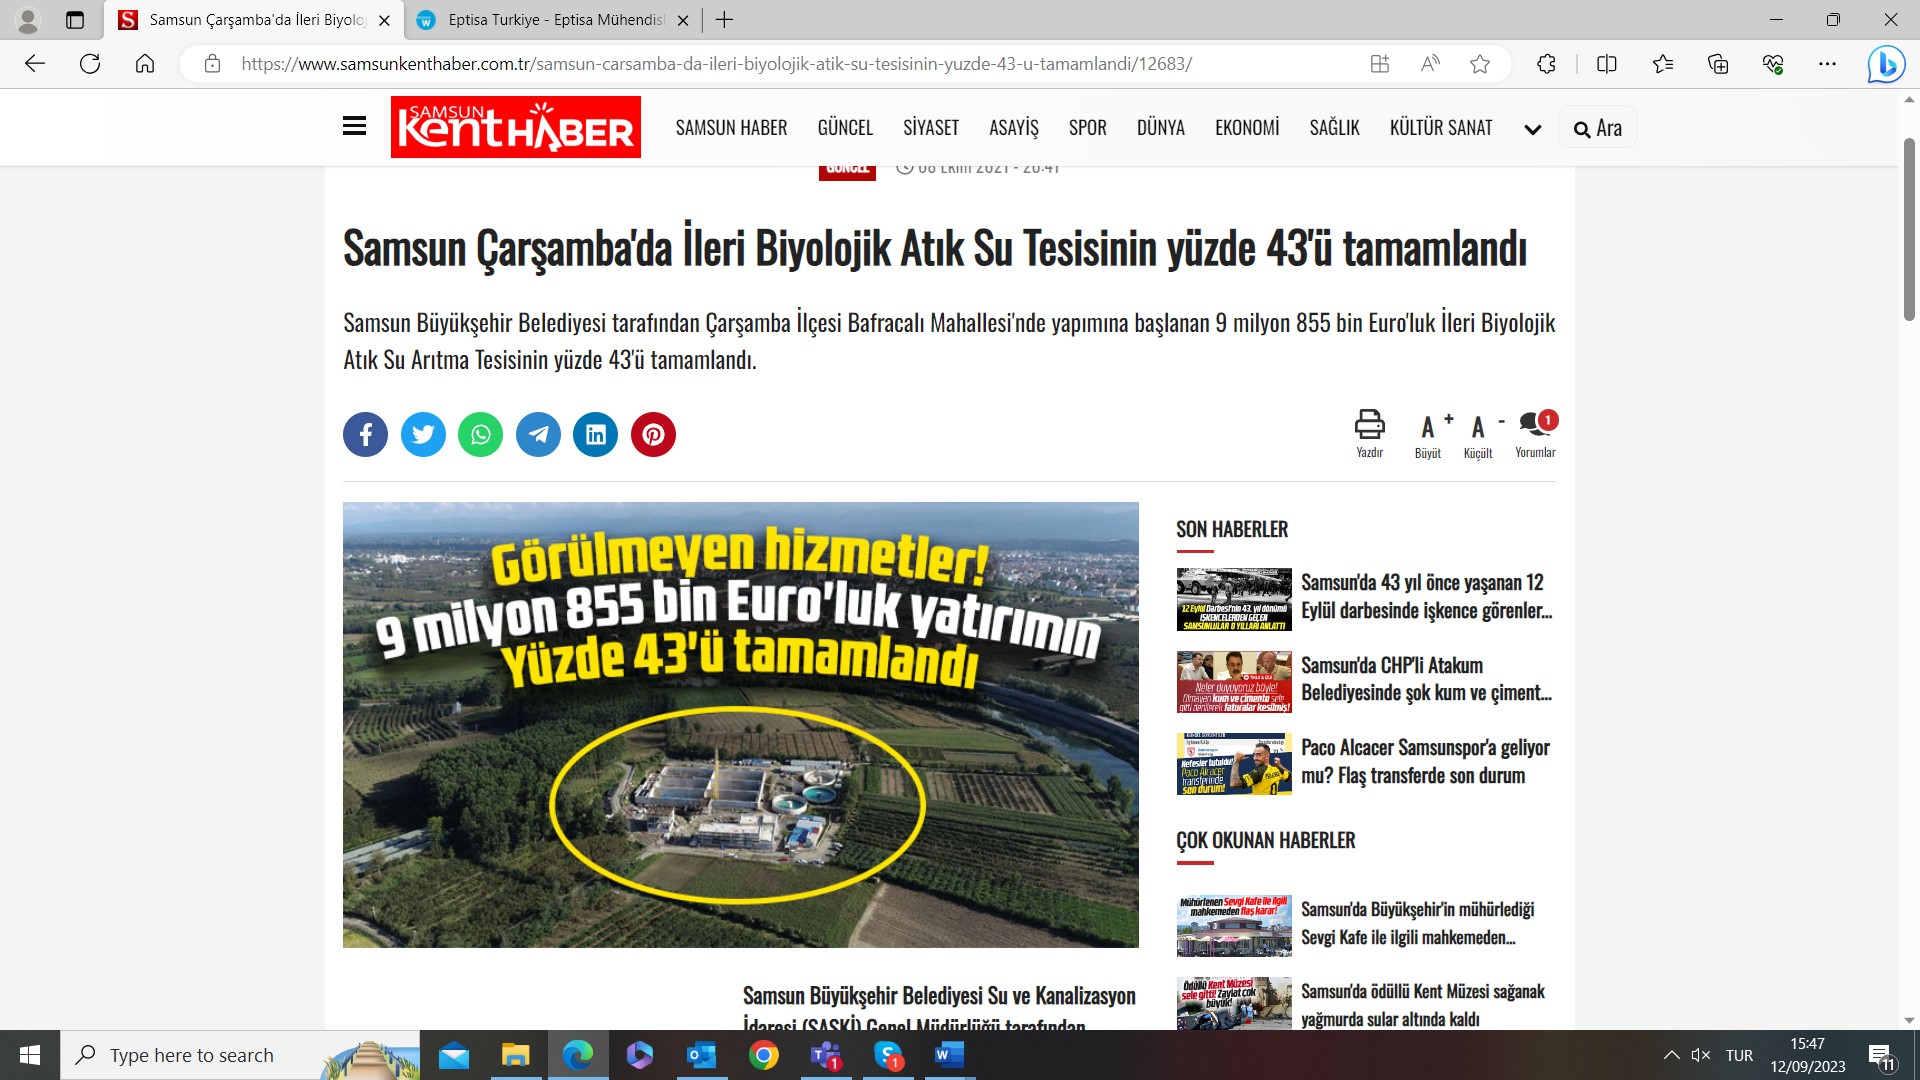Share article on Twitter

[423, 435]
